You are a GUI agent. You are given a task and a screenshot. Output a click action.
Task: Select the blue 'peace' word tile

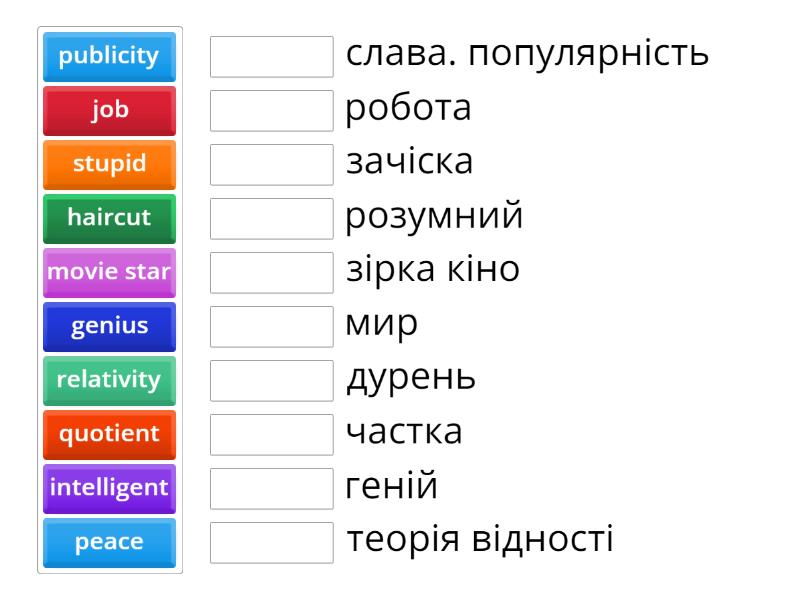pos(109,542)
